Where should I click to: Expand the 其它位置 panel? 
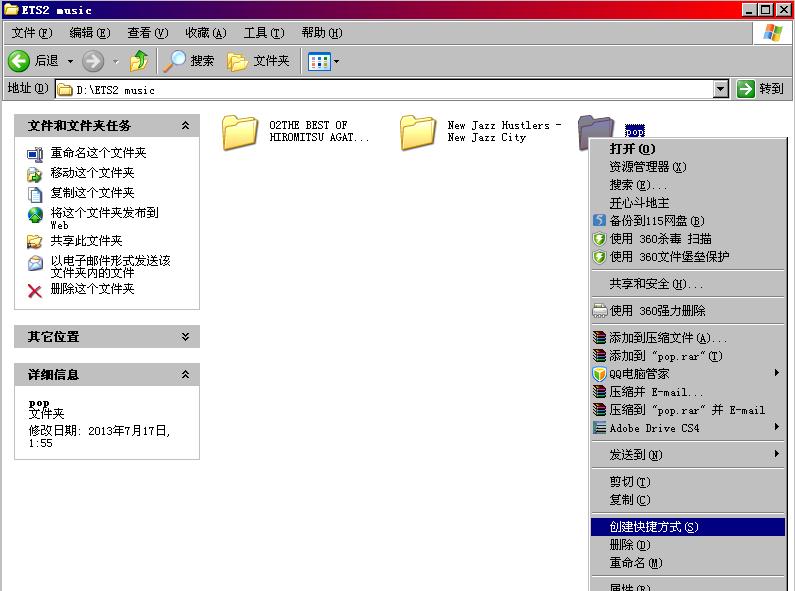185,337
